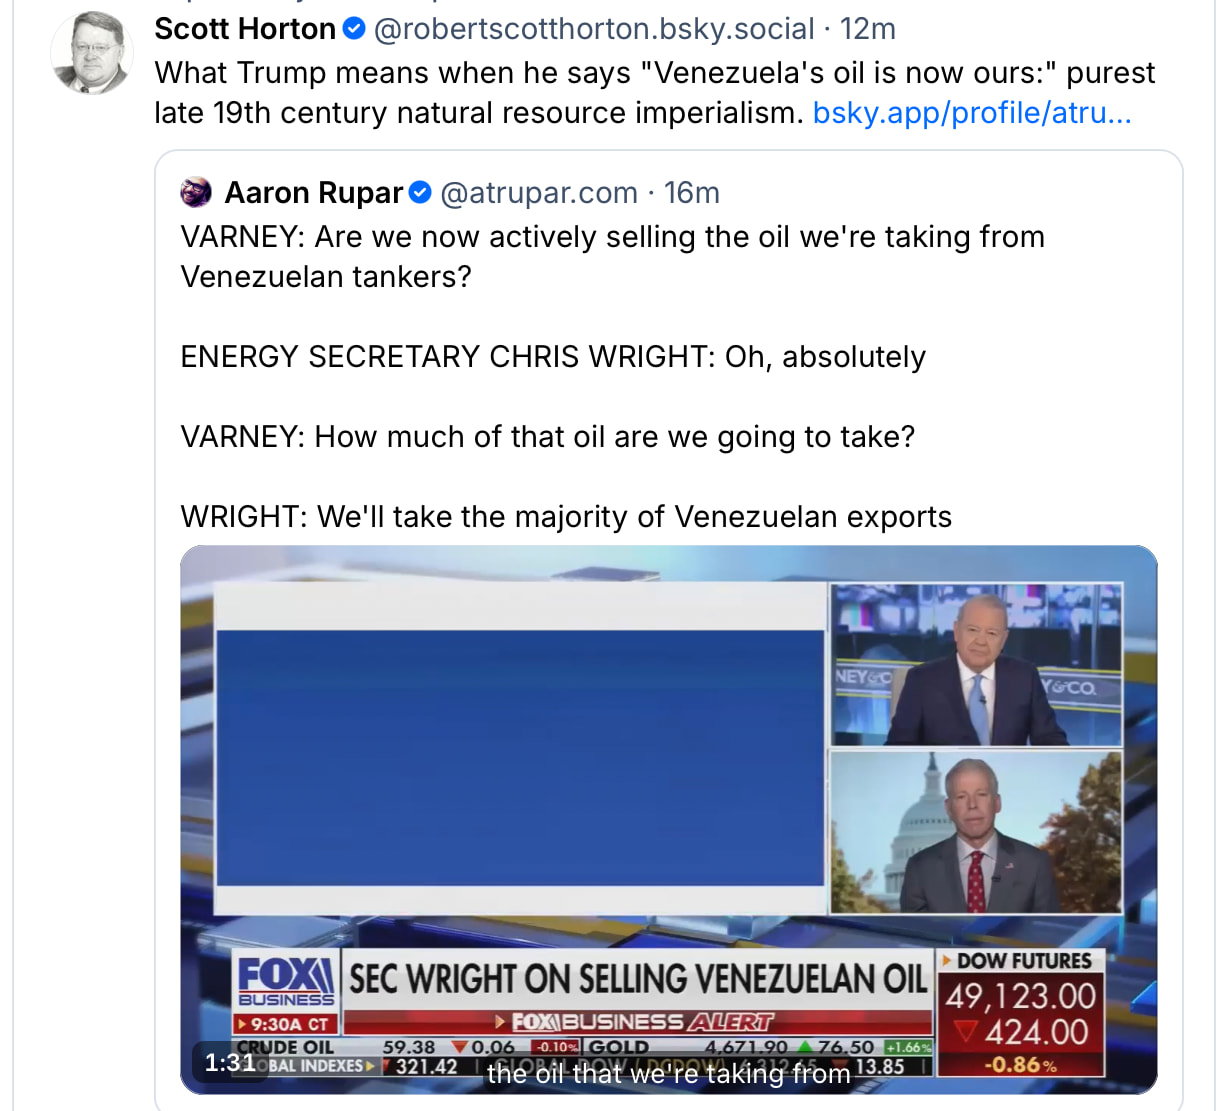The width and height of the screenshot is (1226, 1111).
Task: Open the Aaron Rupar display name
Action: (313, 192)
